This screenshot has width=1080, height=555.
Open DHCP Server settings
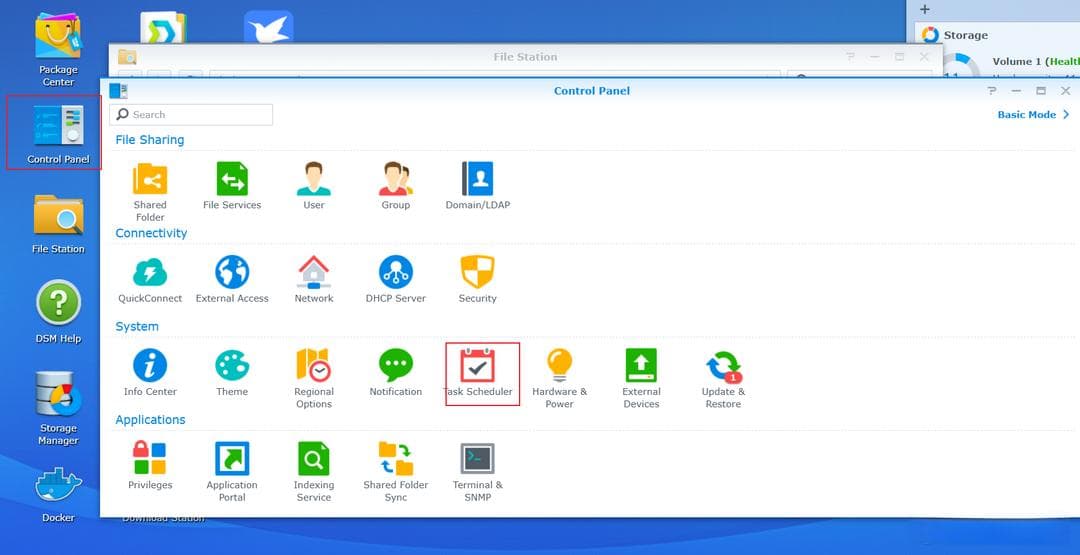pos(395,279)
